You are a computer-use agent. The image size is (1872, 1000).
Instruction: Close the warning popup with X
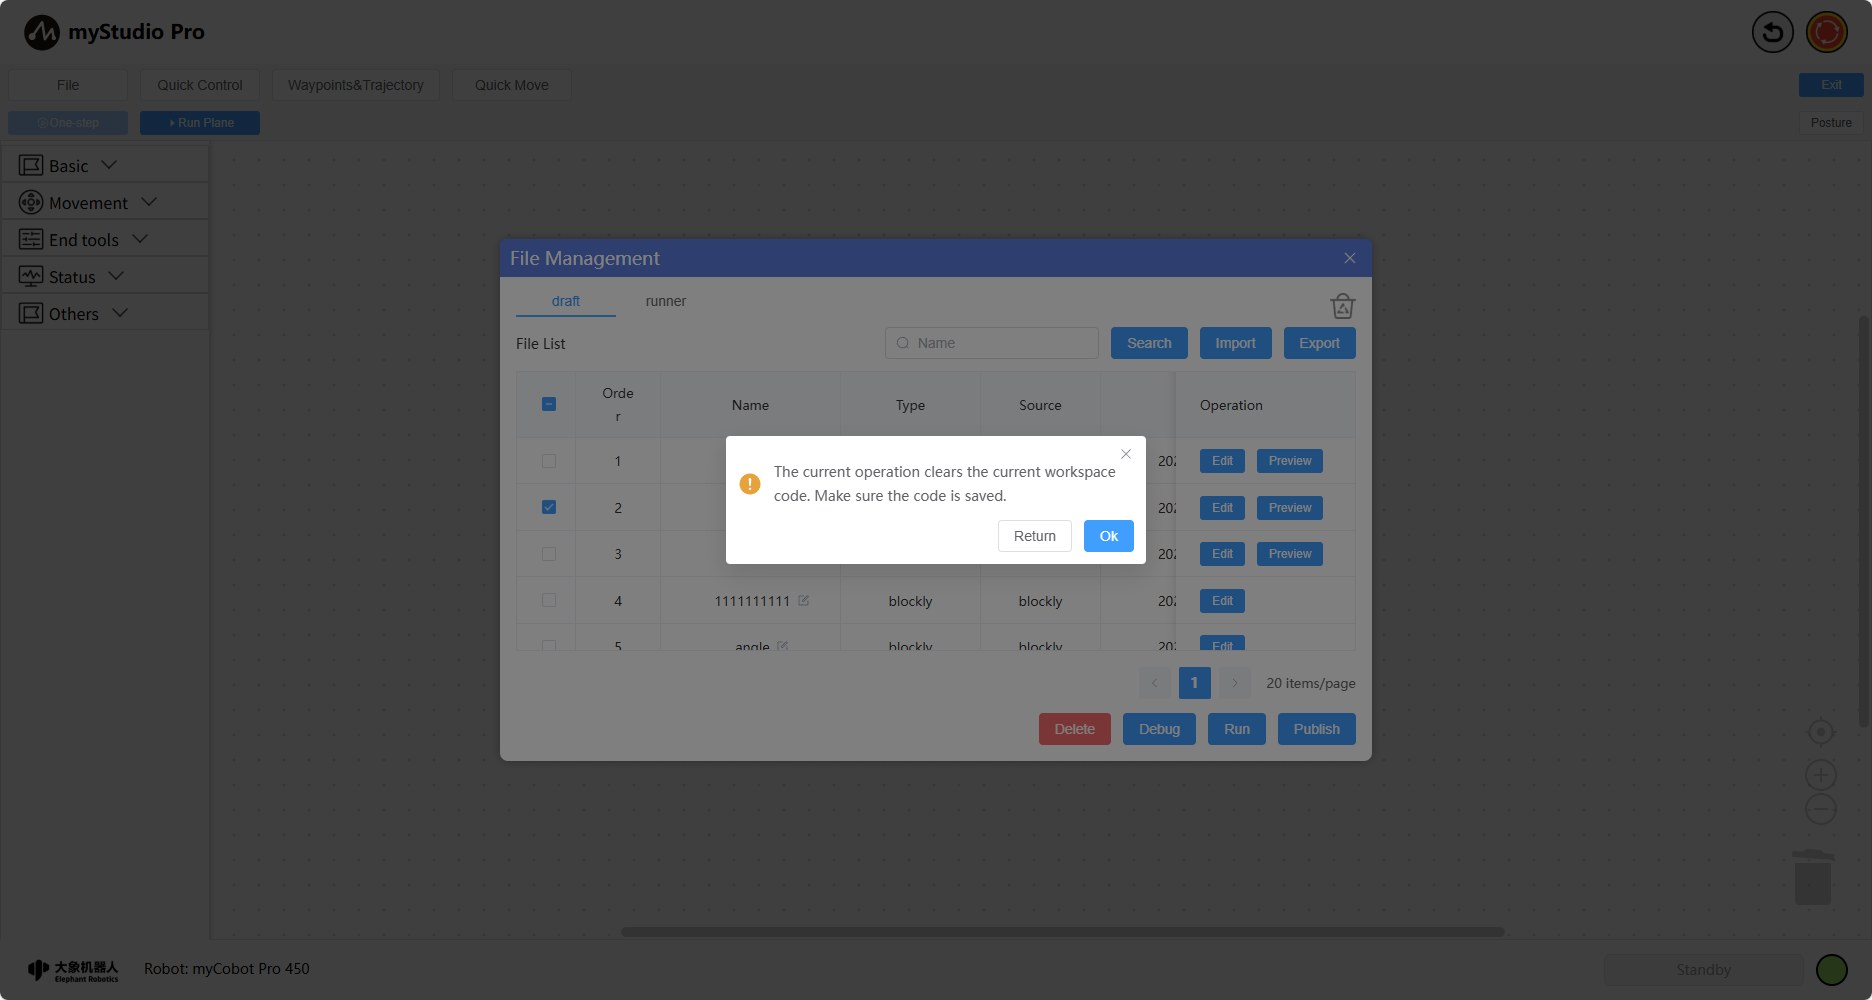pos(1126,454)
